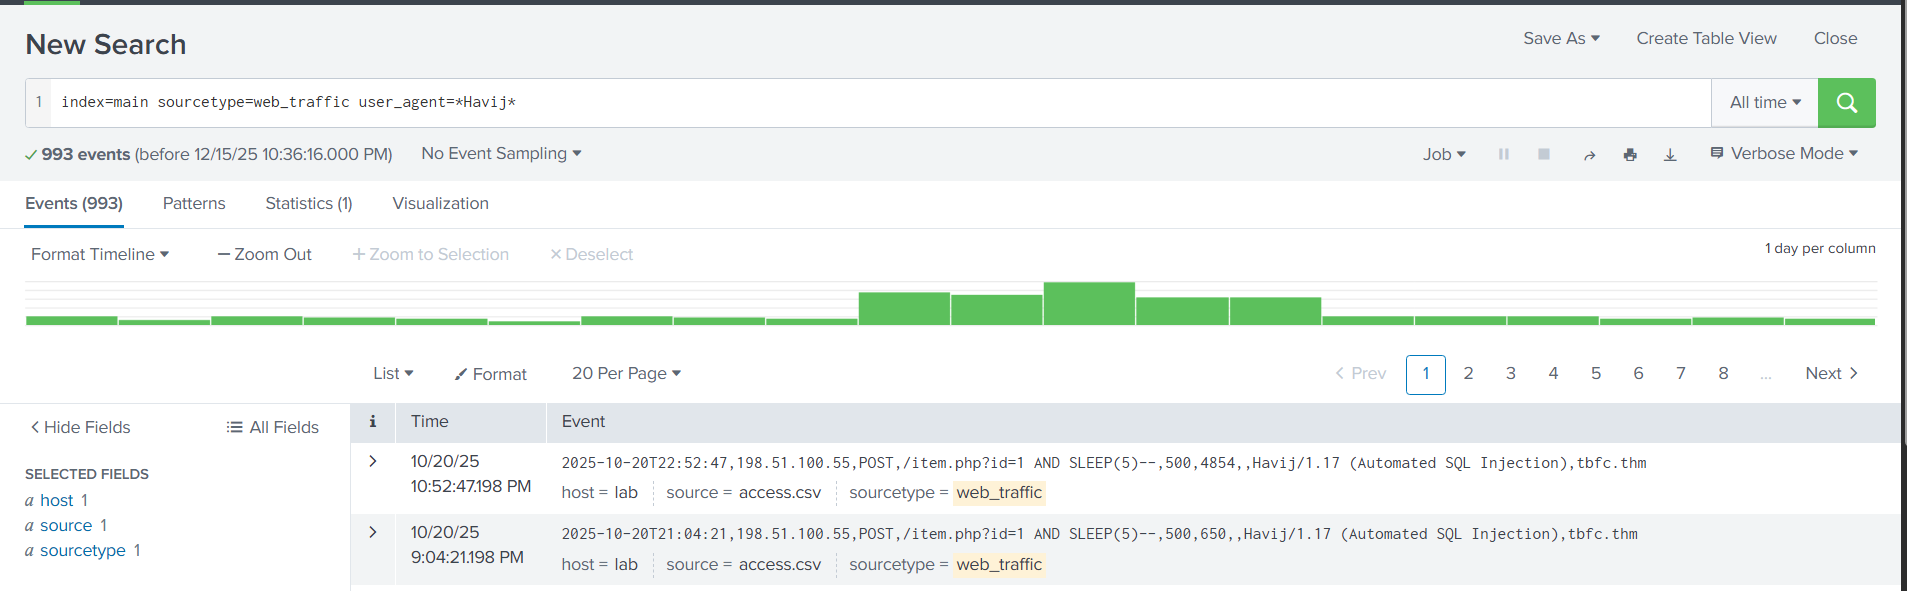Viewport: 1907px width, 591px height.
Task: Click the Format pencil button
Action: click(x=490, y=374)
